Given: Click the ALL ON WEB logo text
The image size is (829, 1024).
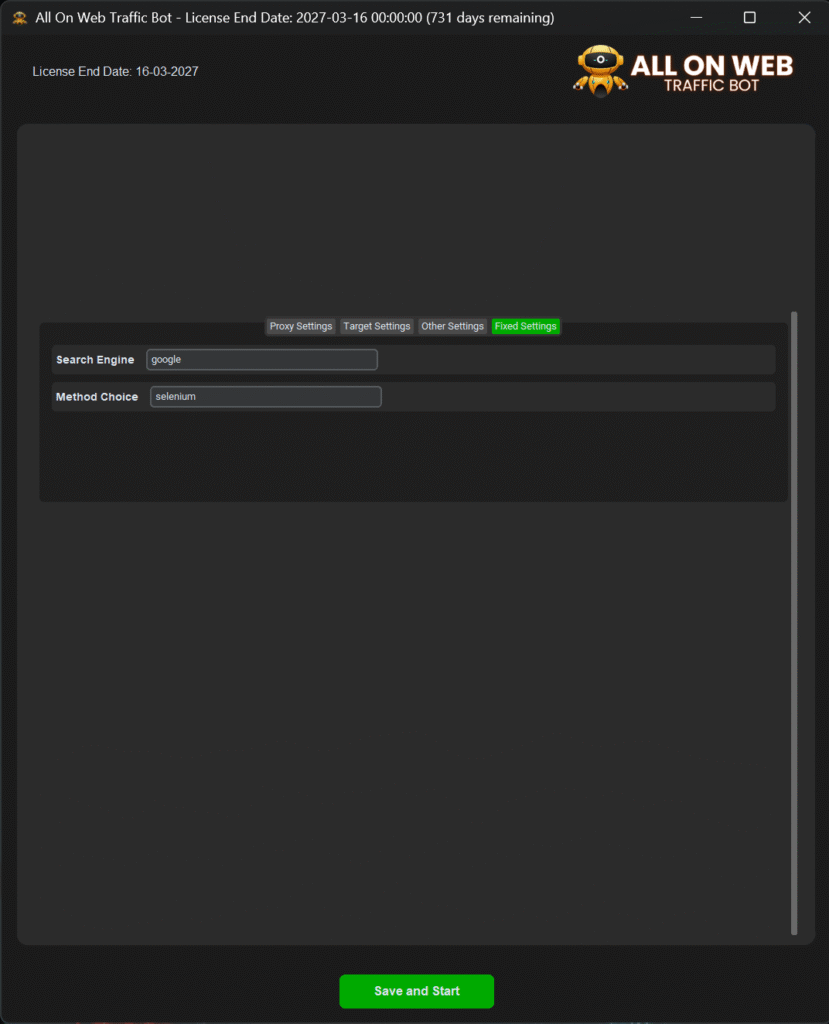Looking at the screenshot, I should click(711, 66).
